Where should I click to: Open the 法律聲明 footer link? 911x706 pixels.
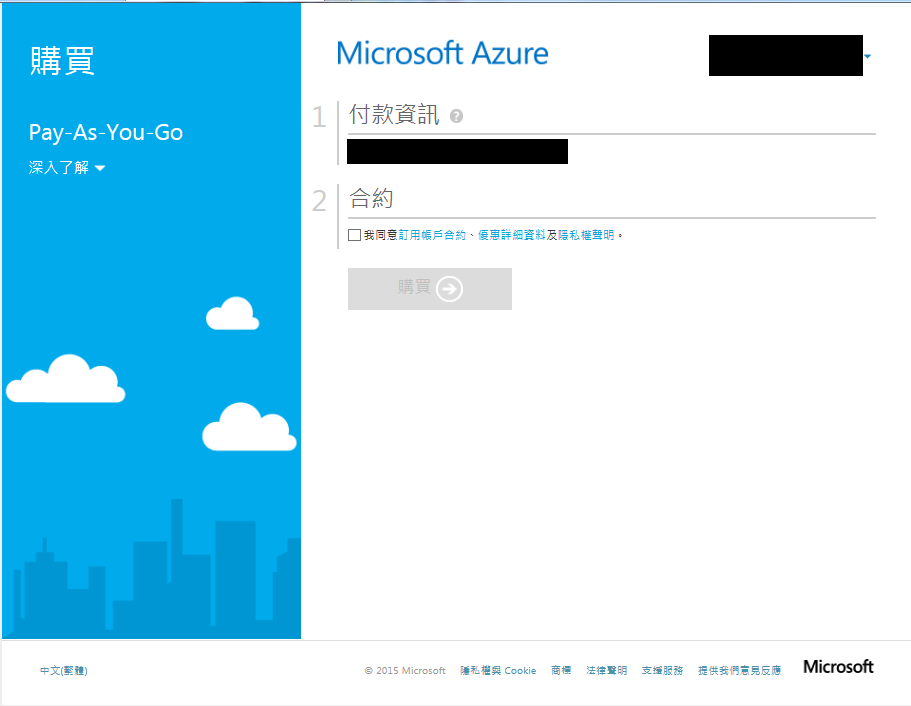point(606,671)
